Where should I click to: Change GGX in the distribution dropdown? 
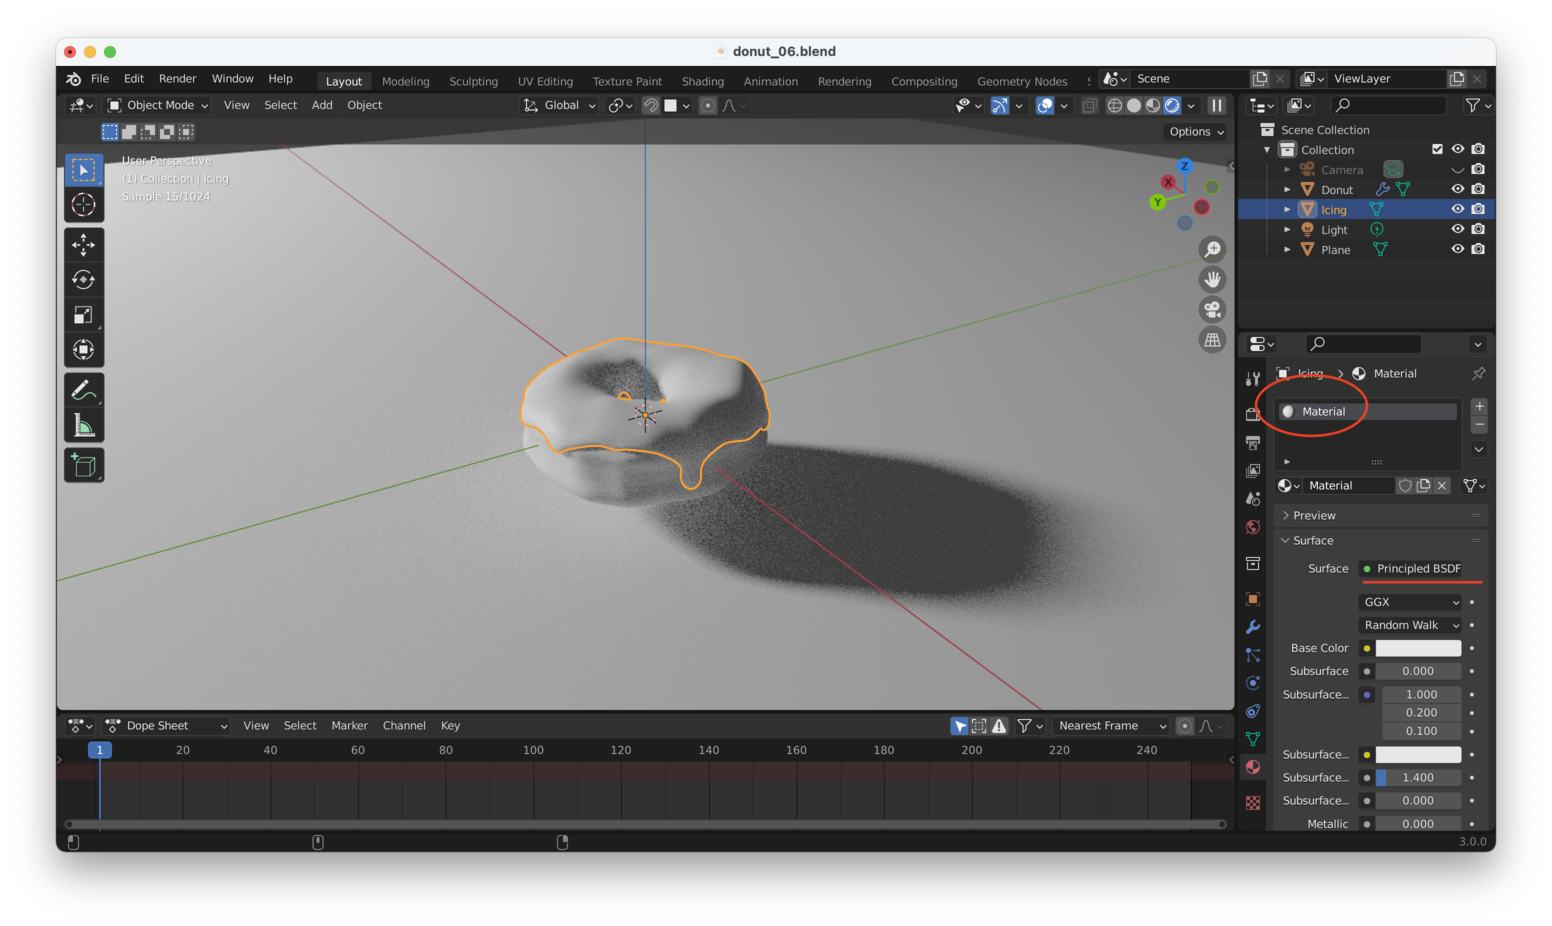[1409, 601]
